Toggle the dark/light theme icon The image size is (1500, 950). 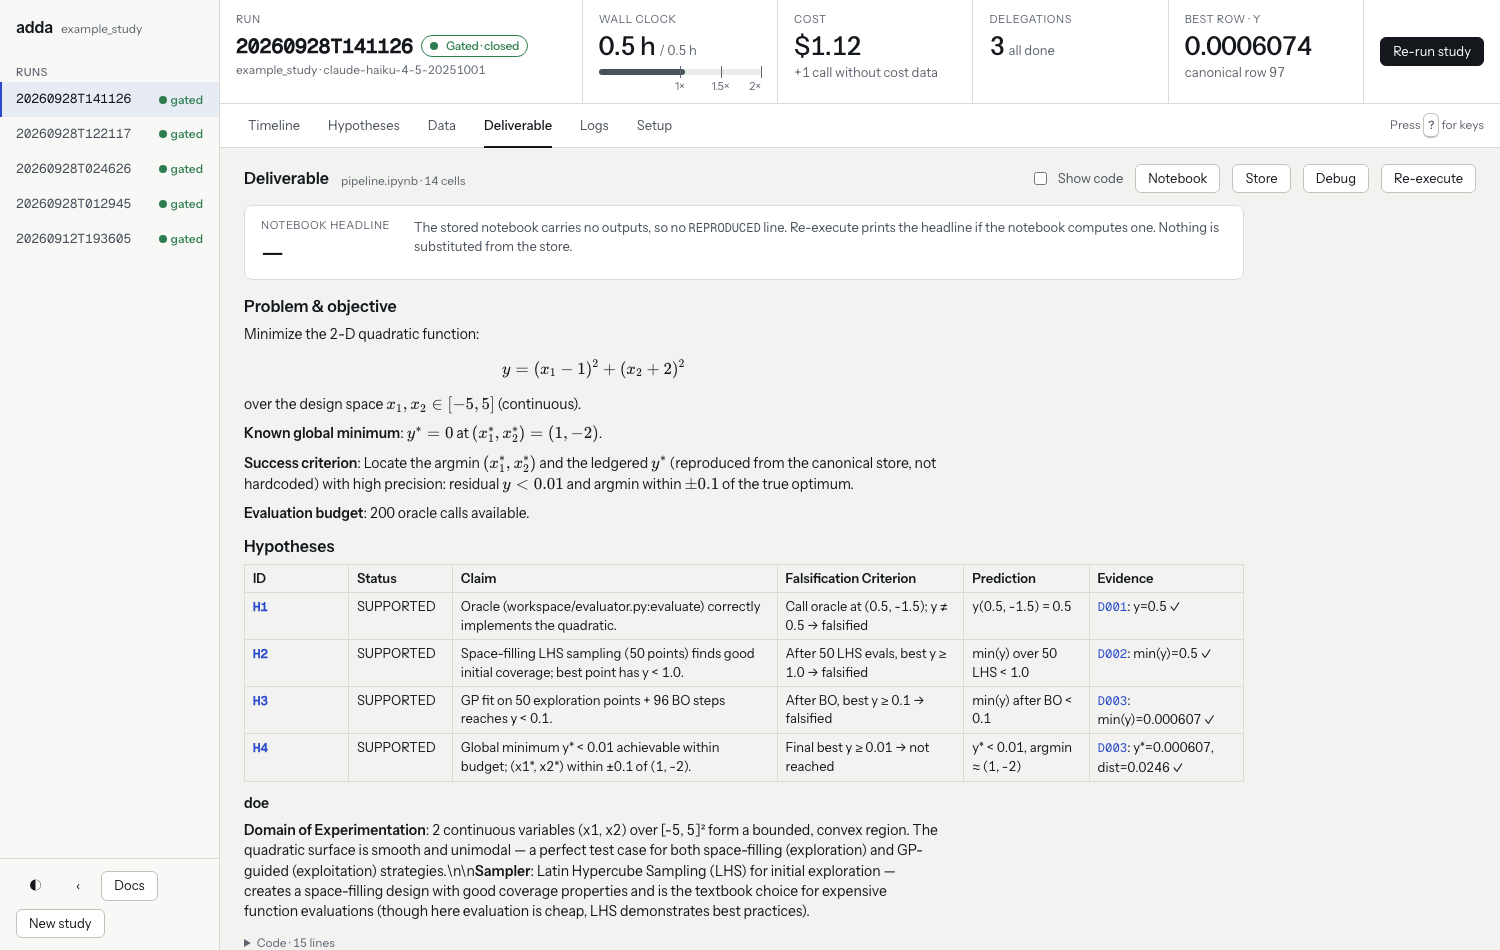click(x=36, y=885)
